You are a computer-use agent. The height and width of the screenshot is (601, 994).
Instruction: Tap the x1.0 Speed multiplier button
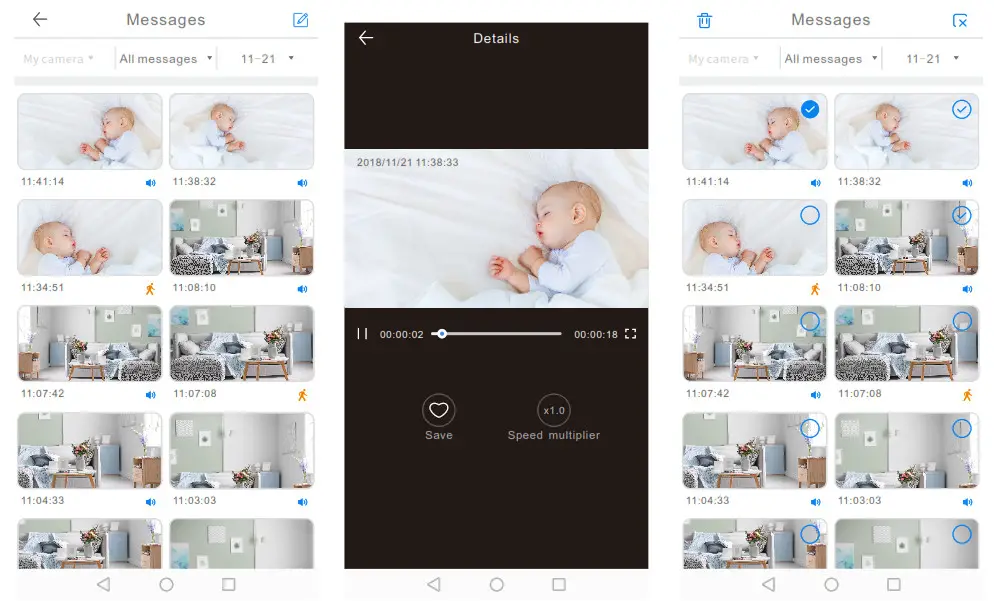tap(553, 410)
